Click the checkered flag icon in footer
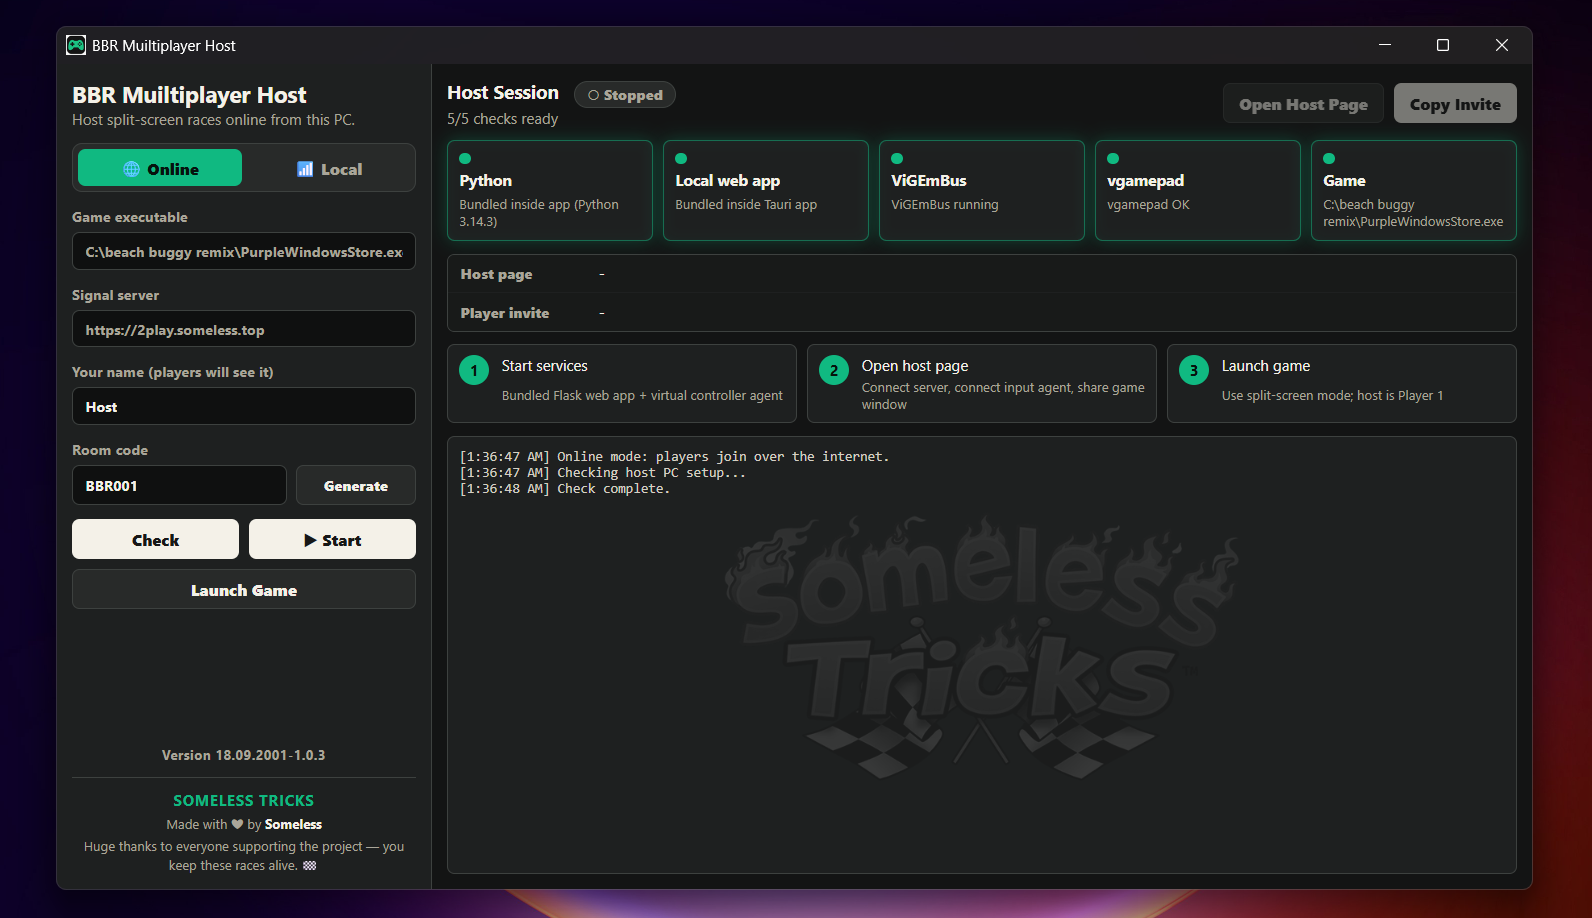The height and width of the screenshot is (918, 1592). (x=310, y=866)
